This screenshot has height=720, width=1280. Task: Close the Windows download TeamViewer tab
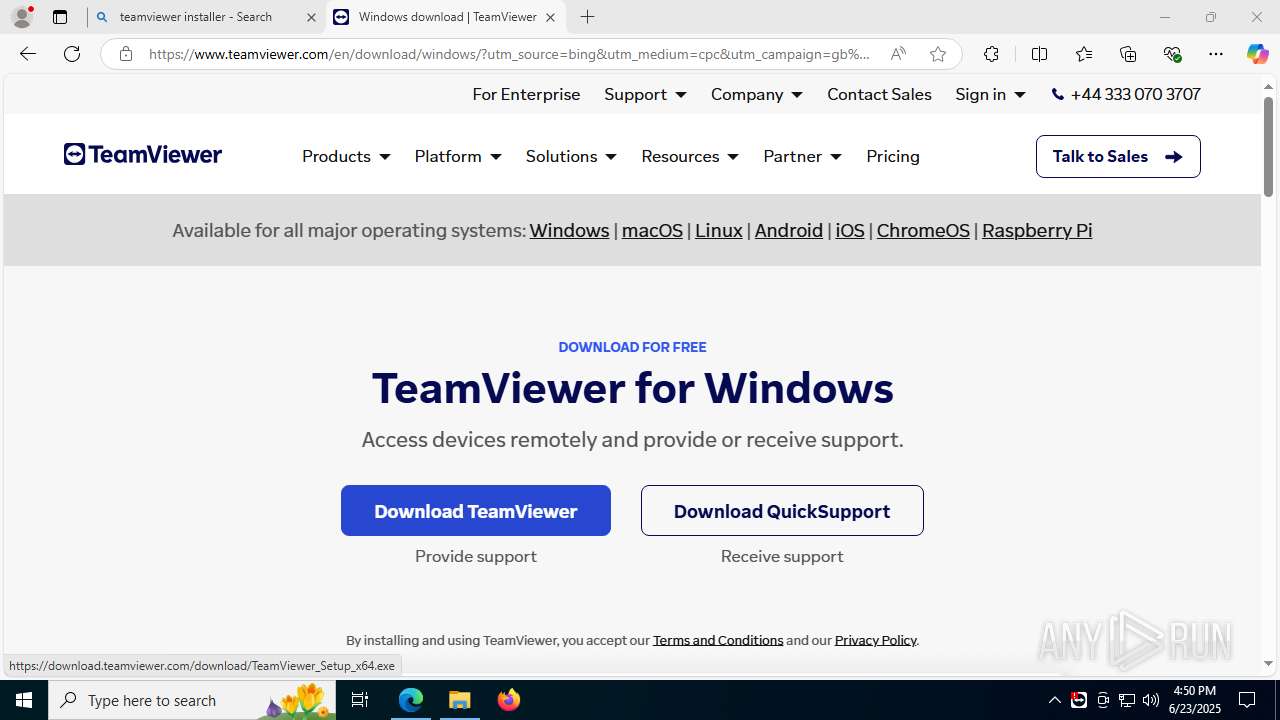pyautogui.click(x=550, y=17)
